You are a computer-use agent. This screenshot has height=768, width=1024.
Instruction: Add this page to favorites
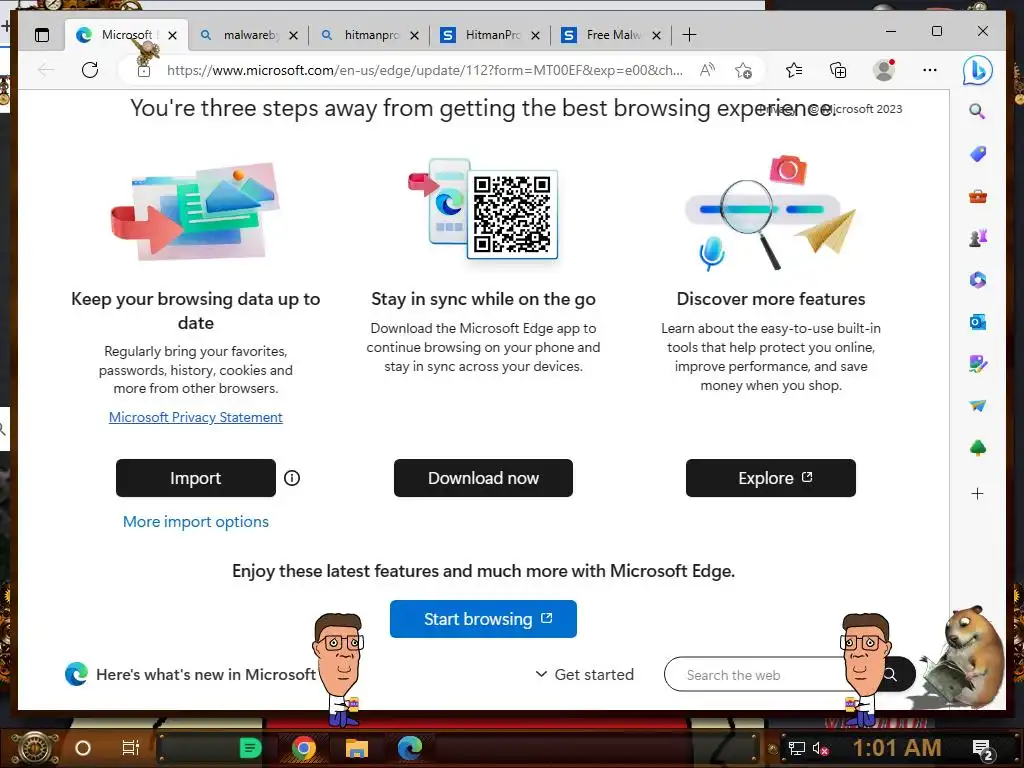(743, 70)
